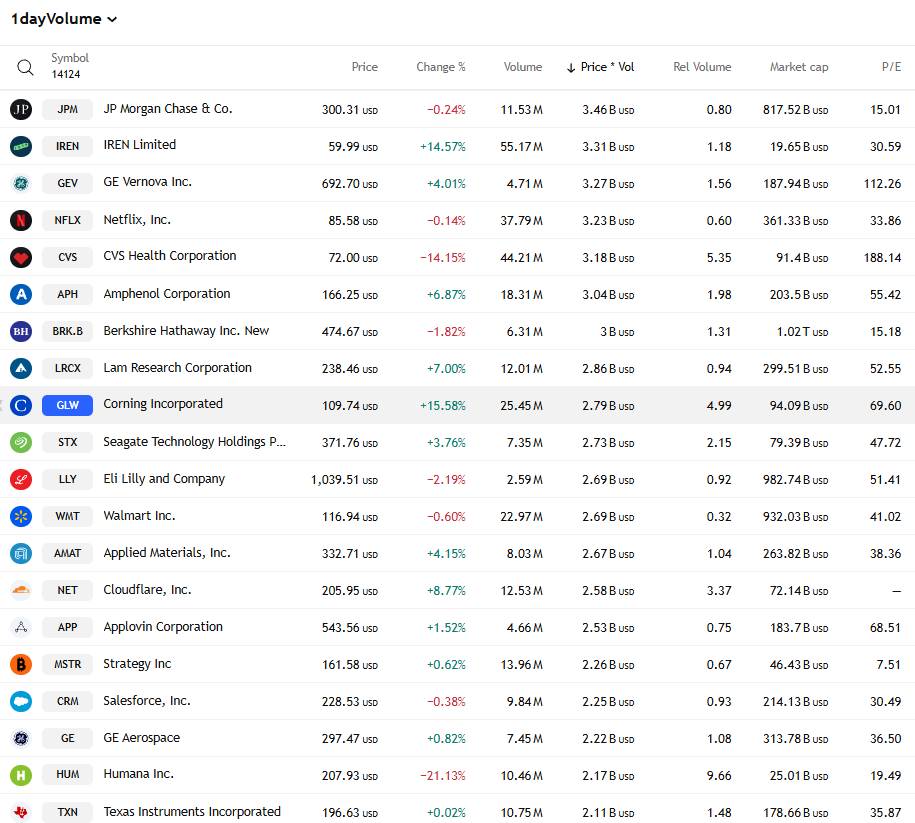Select the NET ticker tag
915x823 pixels.
68,590
